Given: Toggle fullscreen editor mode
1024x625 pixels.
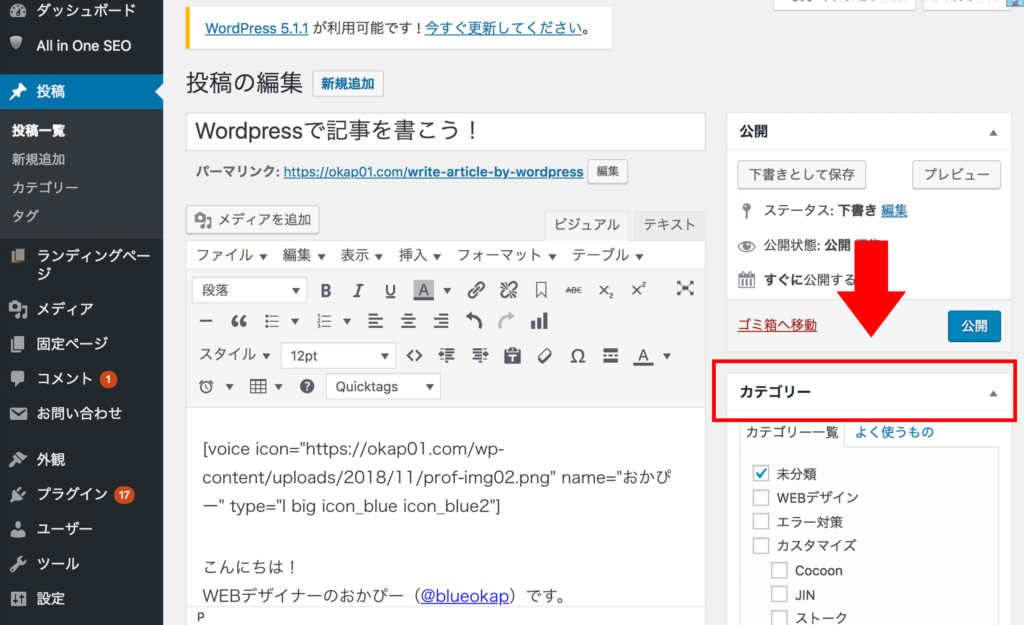Looking at the screenshot, I should pyautogui.click(x=684, y=288).
